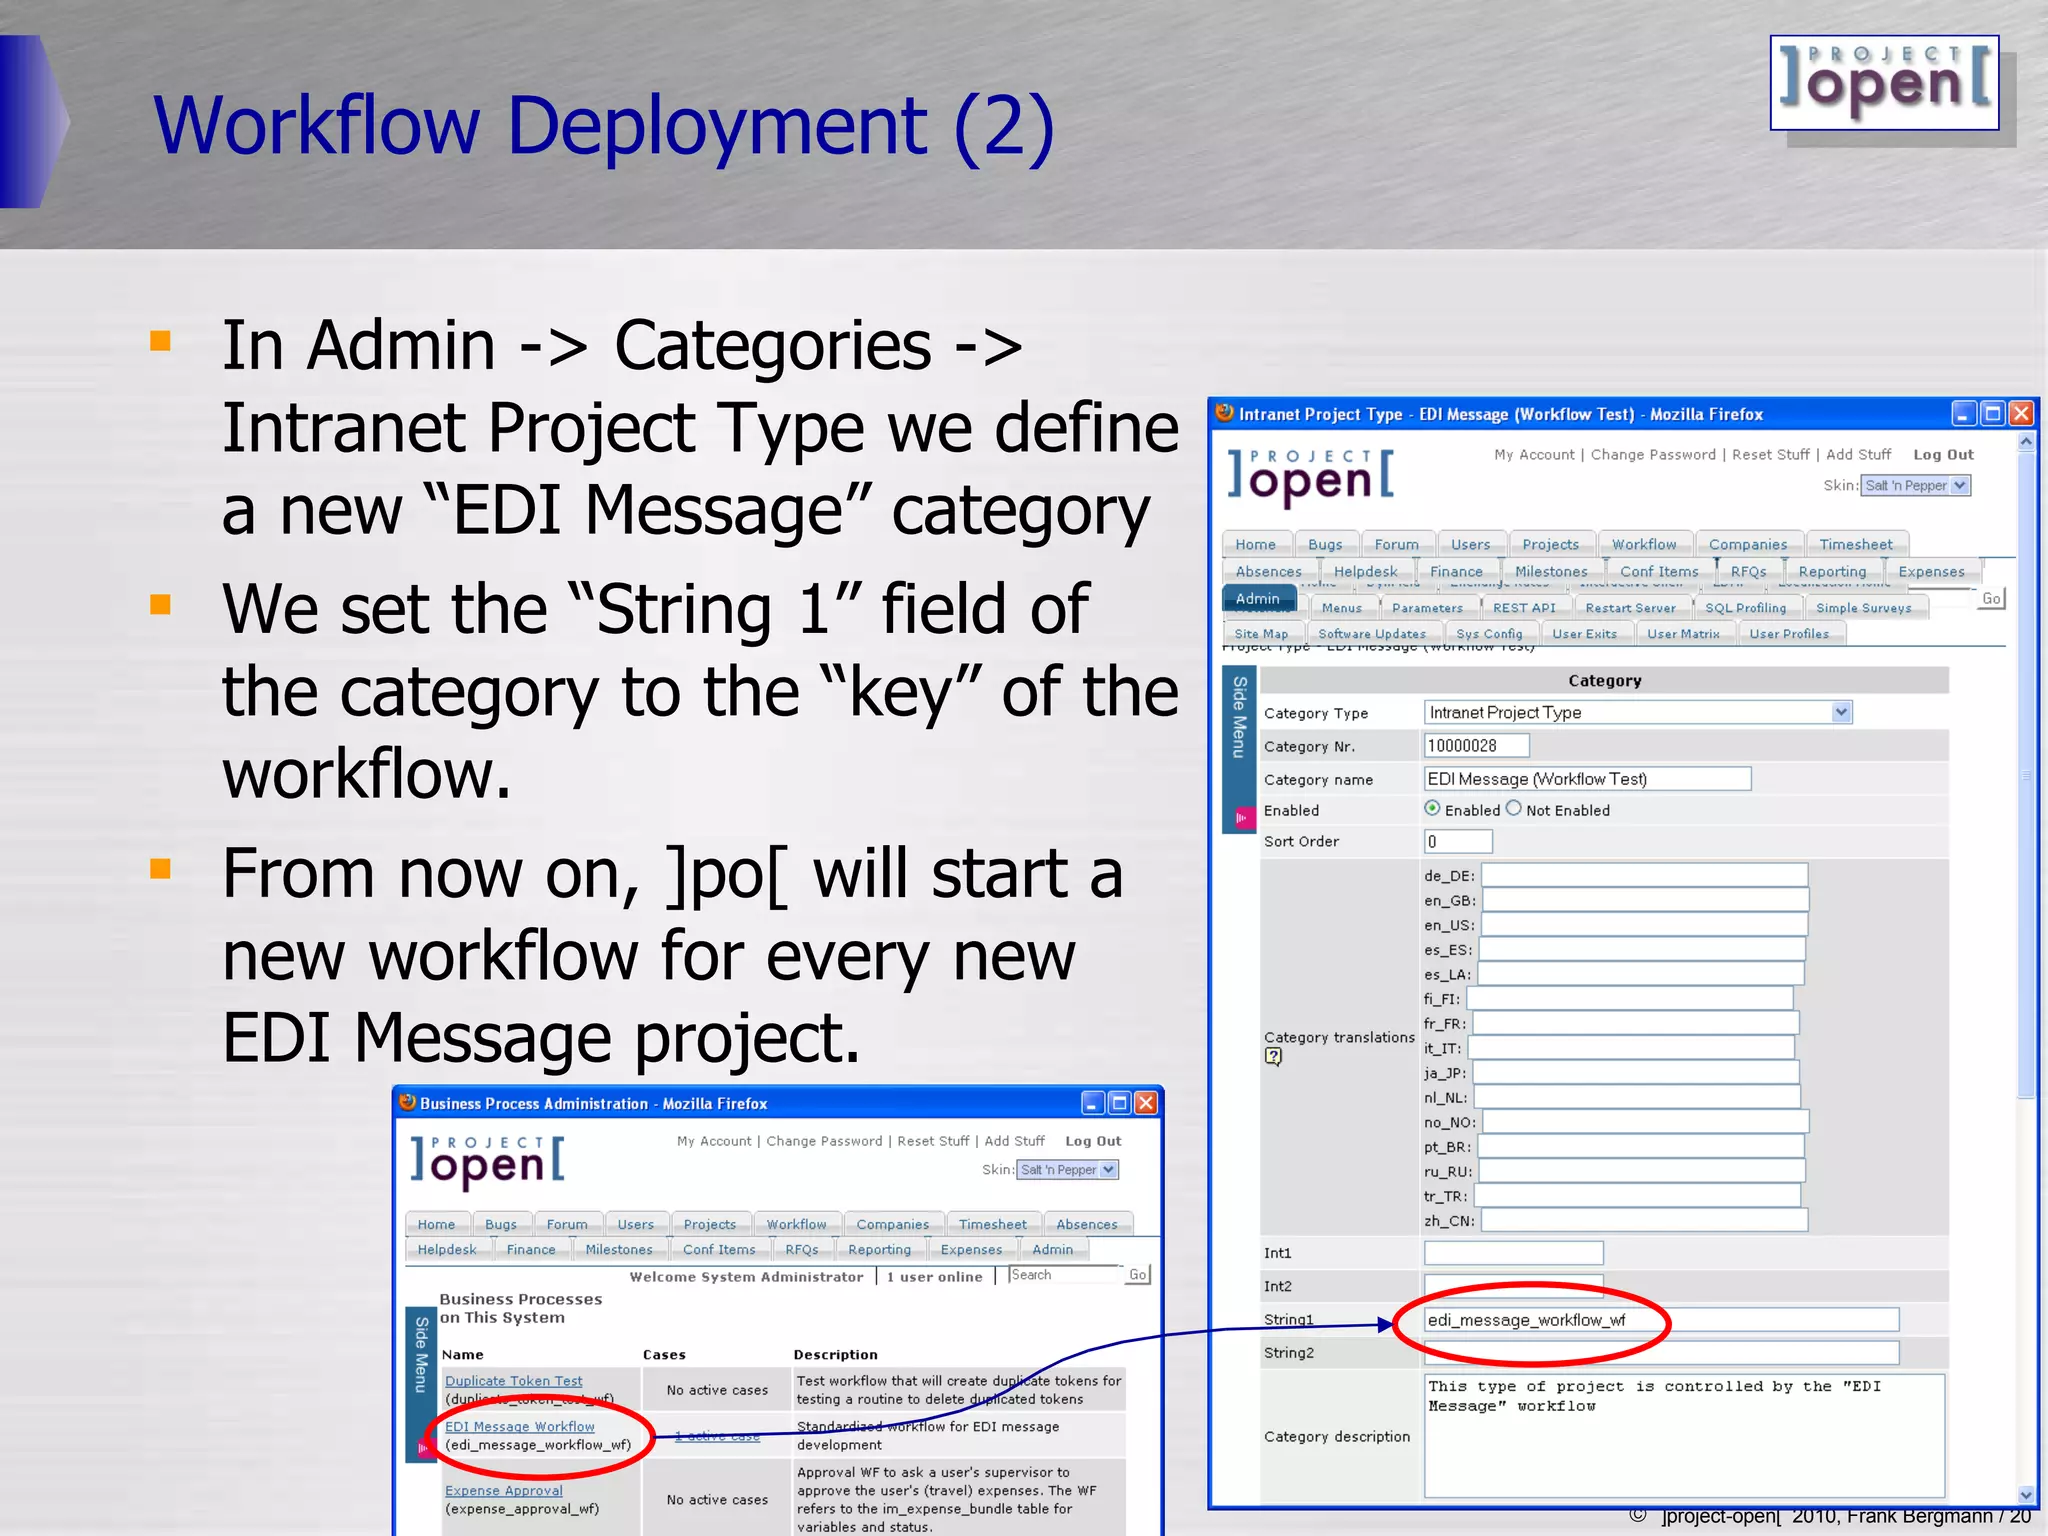2048x1536 pixels.
Task: Open the Skin dropdown in the Intranet Project Type window
Action: click(1915, 486)
